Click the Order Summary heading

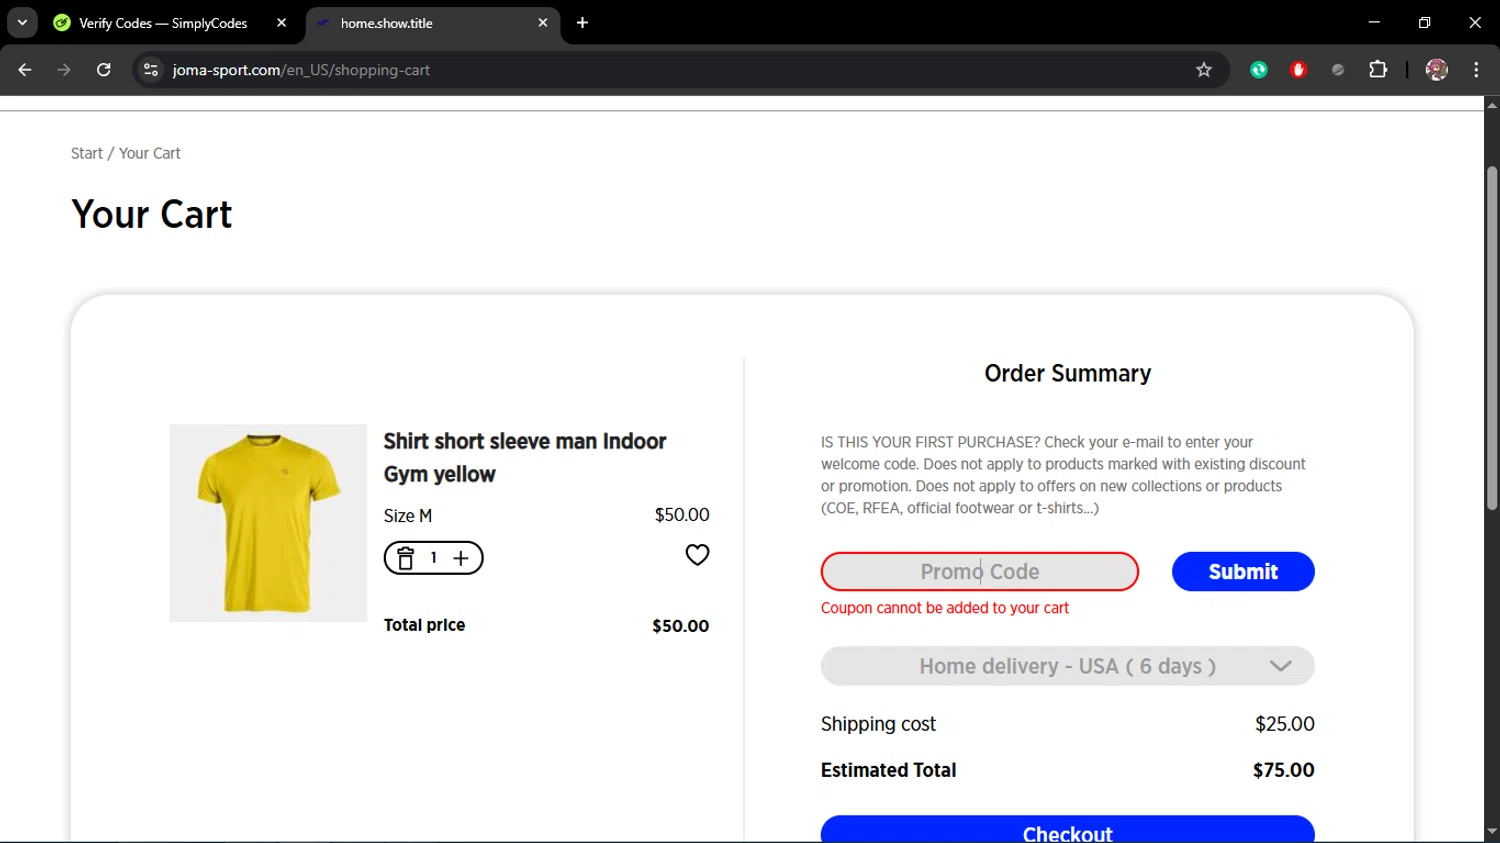click(x=1067, y=373)
